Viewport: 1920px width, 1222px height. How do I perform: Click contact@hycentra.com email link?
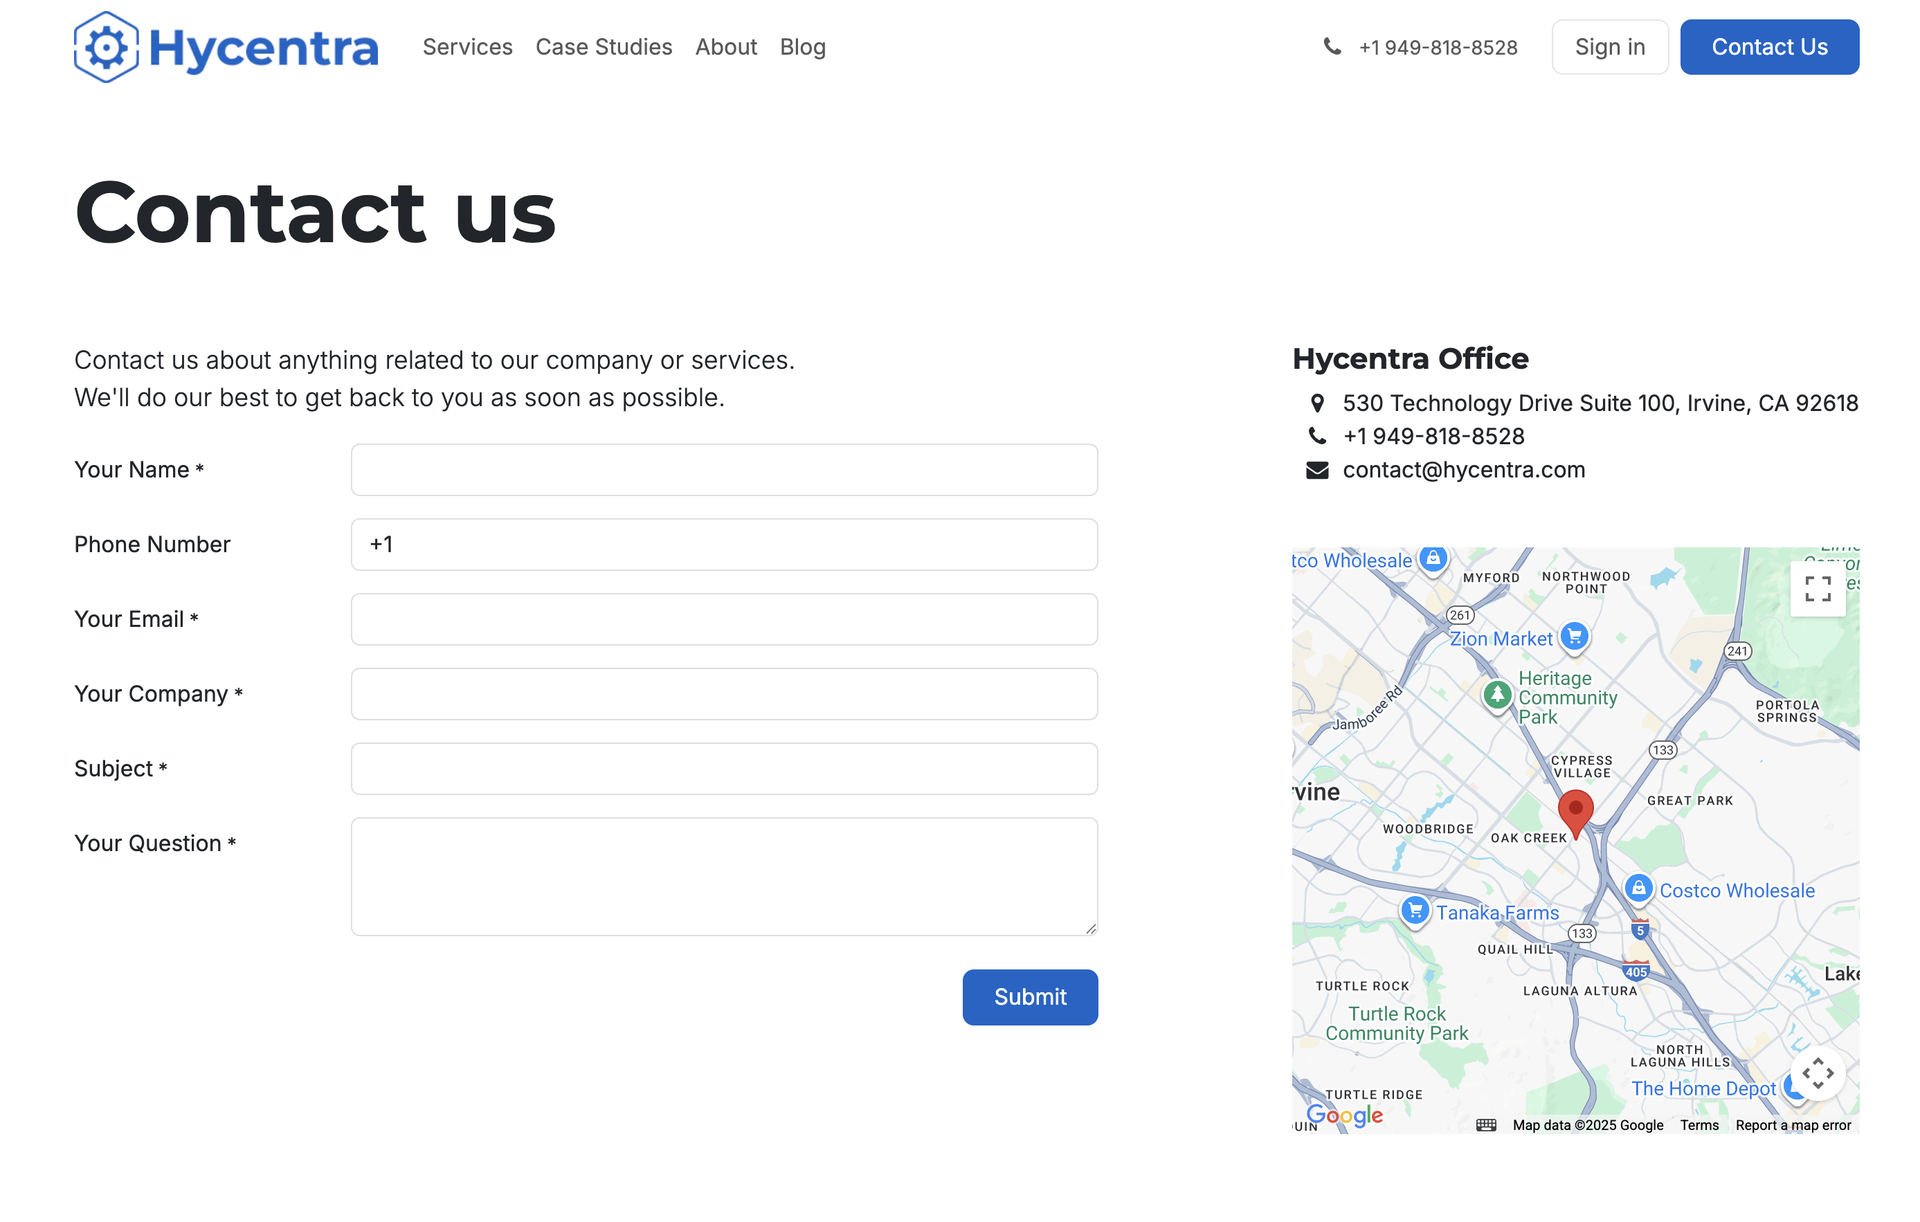(x=1463, y=470)
